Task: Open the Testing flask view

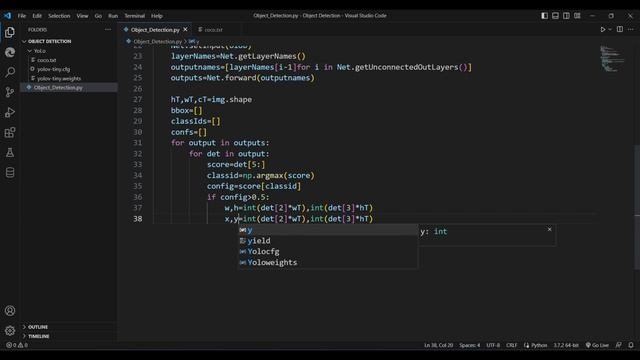Action: tap(10, 152)
